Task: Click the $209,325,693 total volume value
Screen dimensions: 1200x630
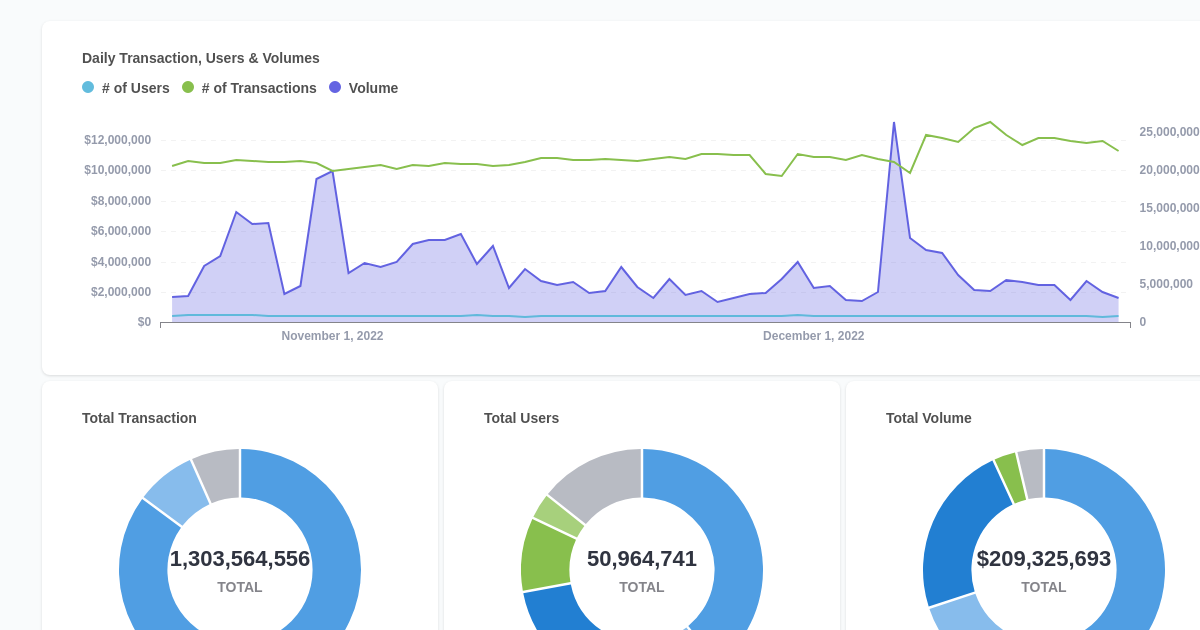Action: [x=1043, y=558]
